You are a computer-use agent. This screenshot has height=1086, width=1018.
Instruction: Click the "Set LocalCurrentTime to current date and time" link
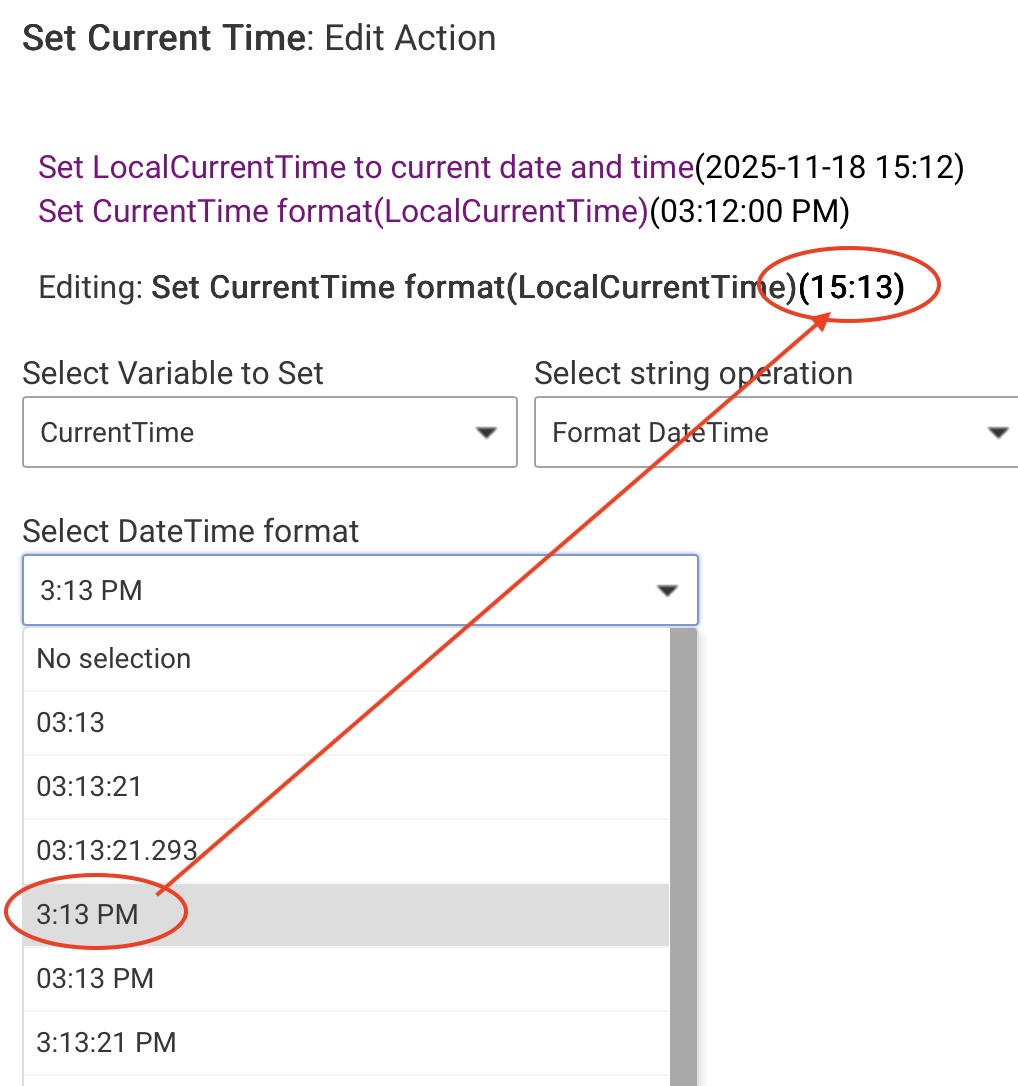click(x=365, y=167)
